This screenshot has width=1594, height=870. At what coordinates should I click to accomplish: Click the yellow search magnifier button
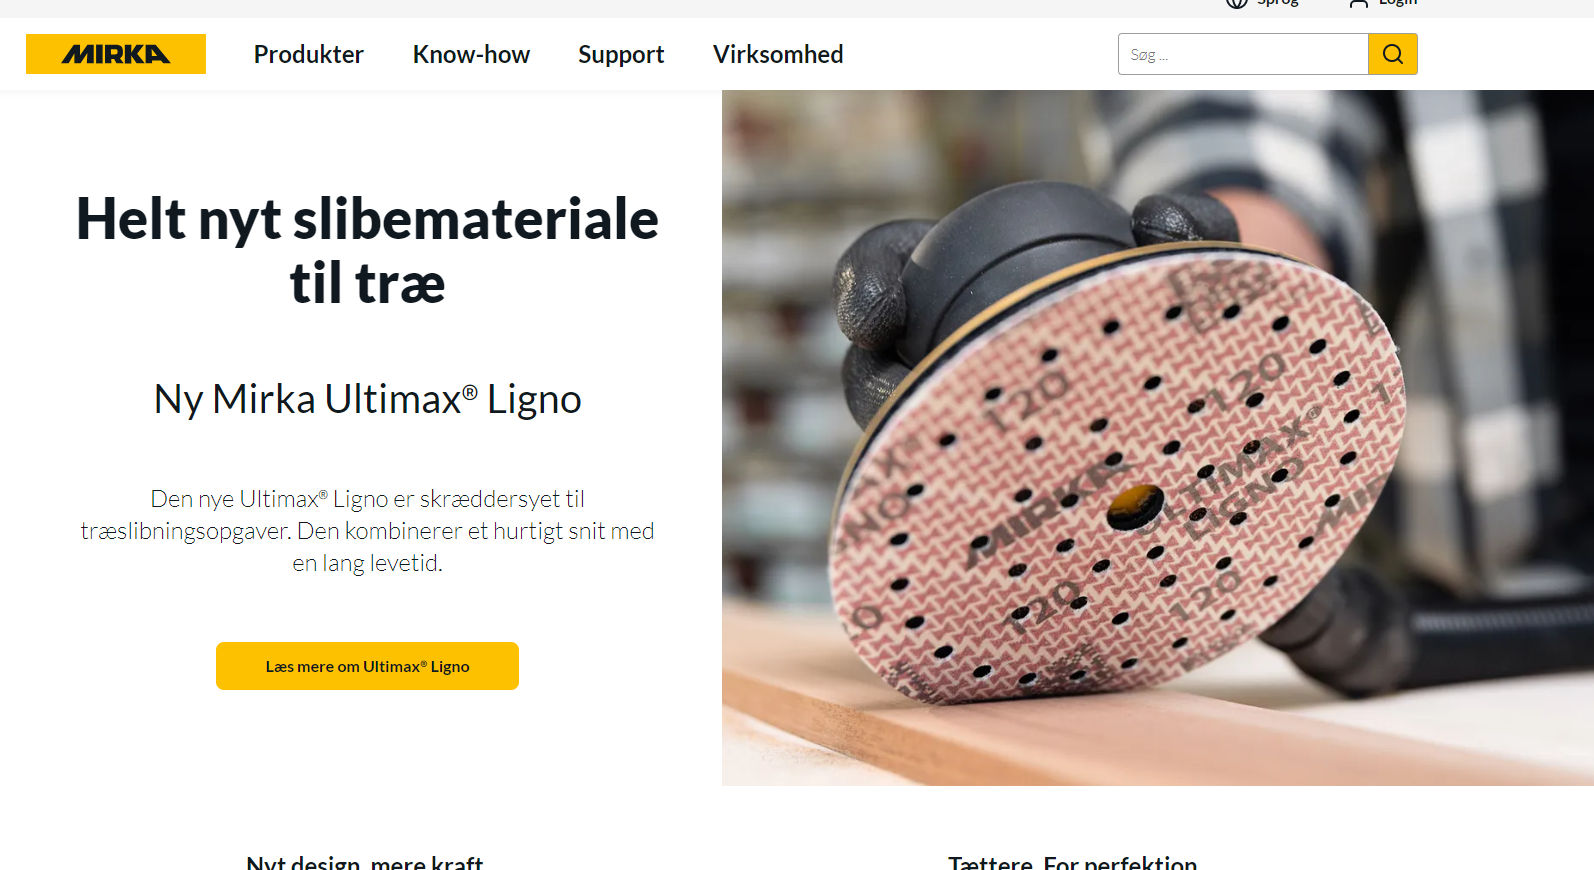1393,54
